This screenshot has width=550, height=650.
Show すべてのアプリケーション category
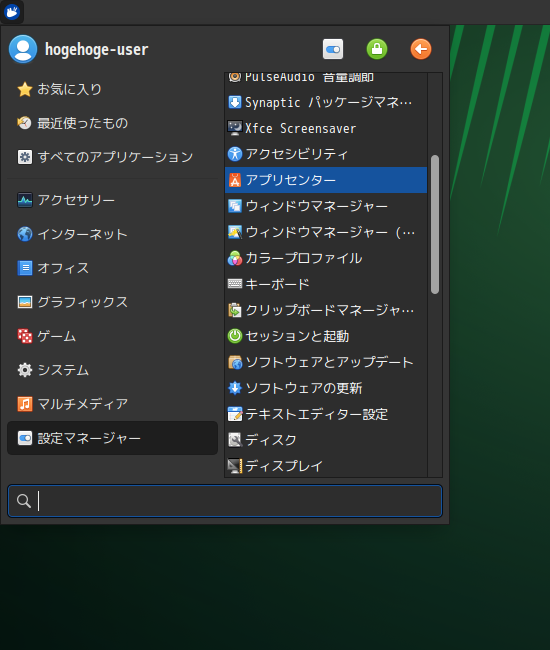point(112,157)
